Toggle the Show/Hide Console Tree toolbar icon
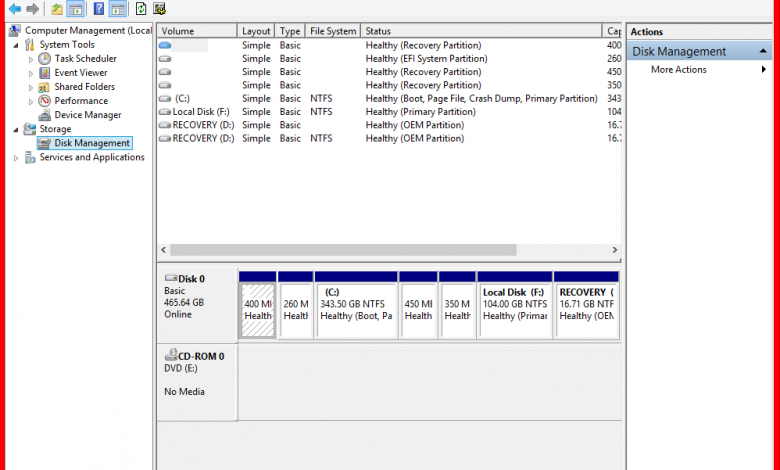The width and height of the screenshot is (780, 470). coord(75,8)
